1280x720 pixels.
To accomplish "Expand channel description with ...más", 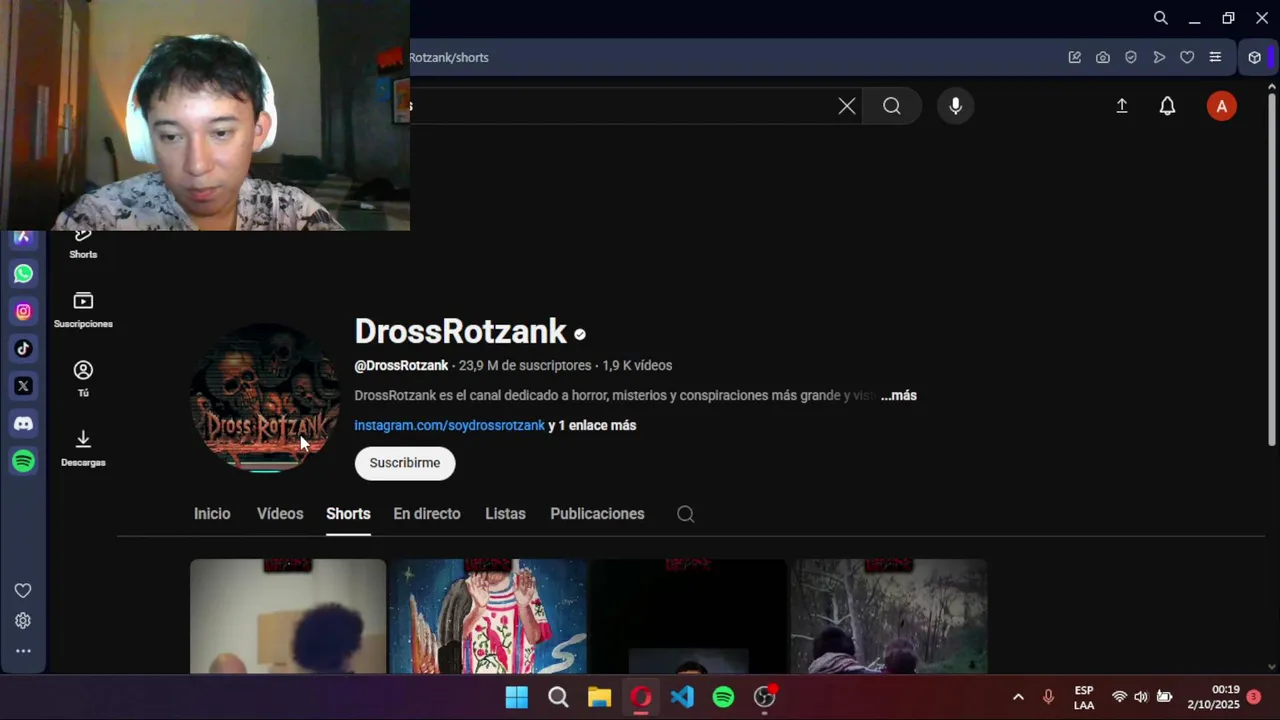I will [898, 395].
